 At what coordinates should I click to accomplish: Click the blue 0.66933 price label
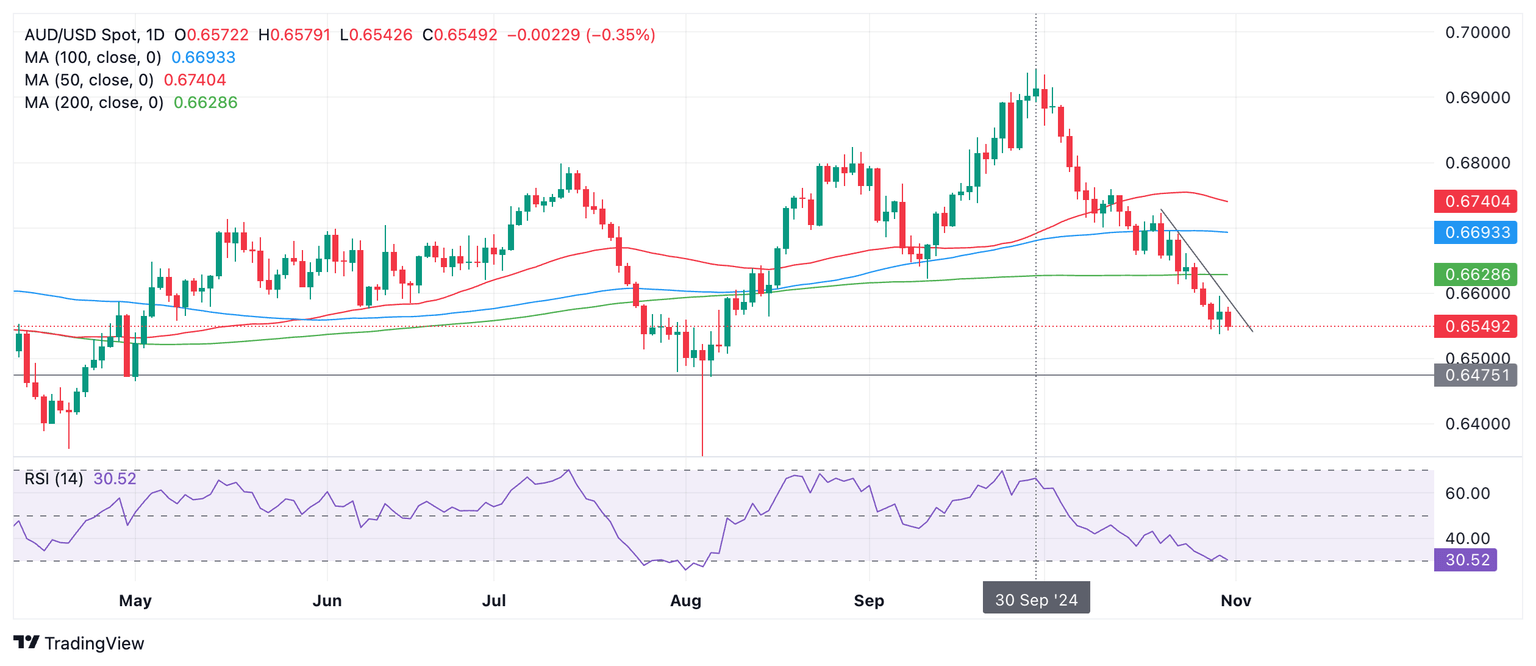pos(1475,233)
